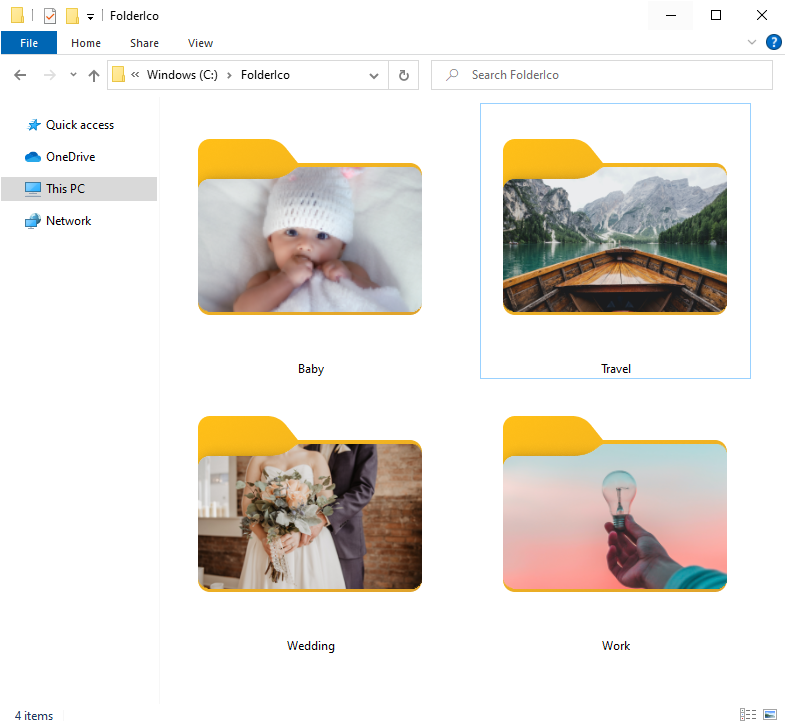Open Customize Quick Access Toolbar dropdown
786x728 pixels.
pyautogui.click(x=90, y=17)
